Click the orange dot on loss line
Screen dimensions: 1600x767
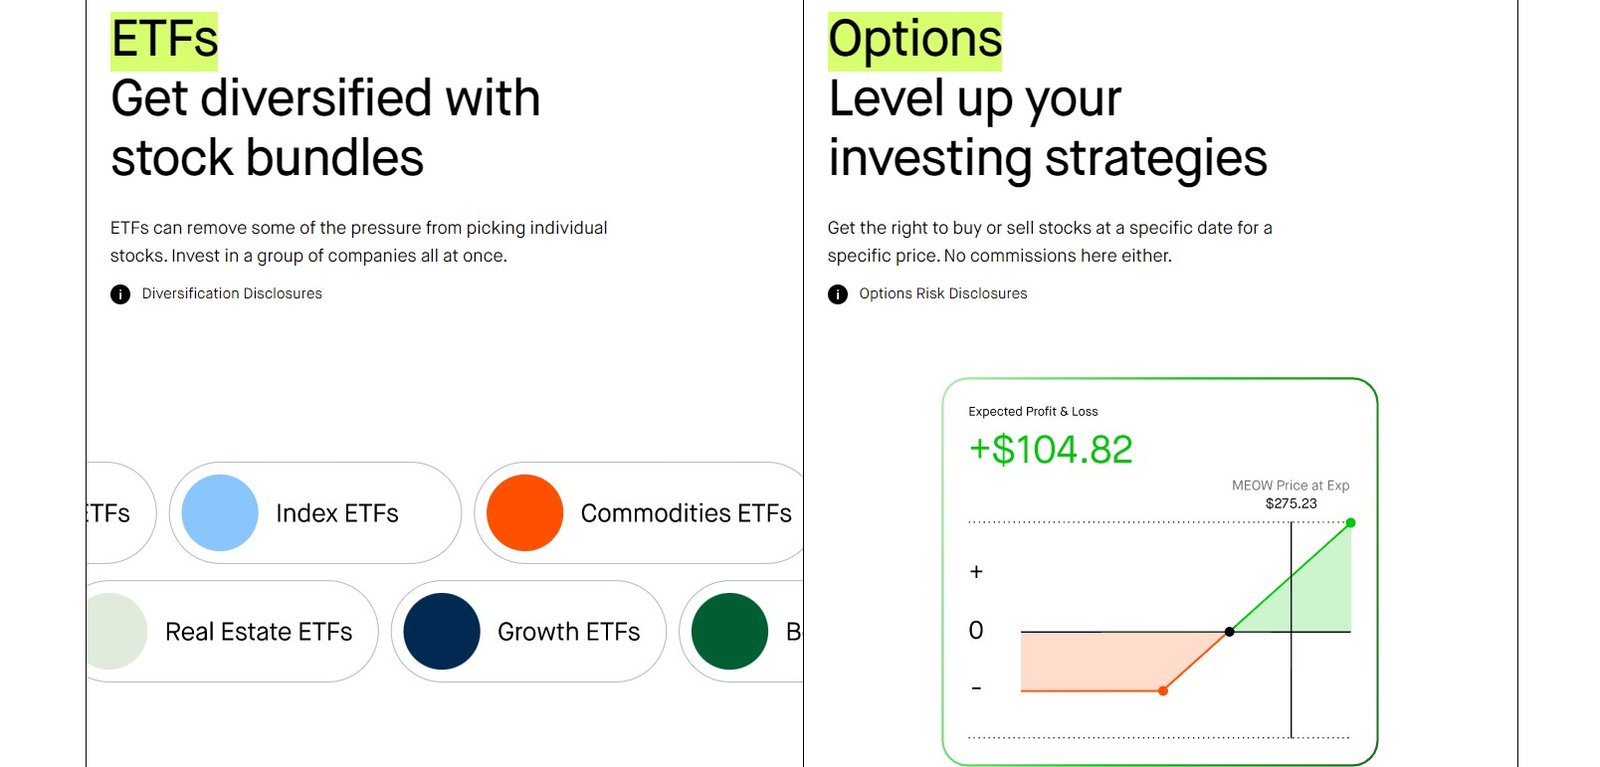point(1163,691)
